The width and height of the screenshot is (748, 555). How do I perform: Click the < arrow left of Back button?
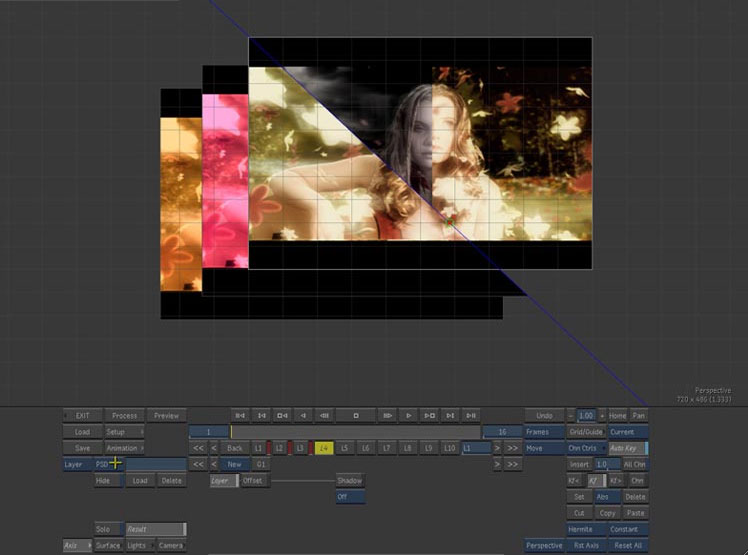[214, 448]
